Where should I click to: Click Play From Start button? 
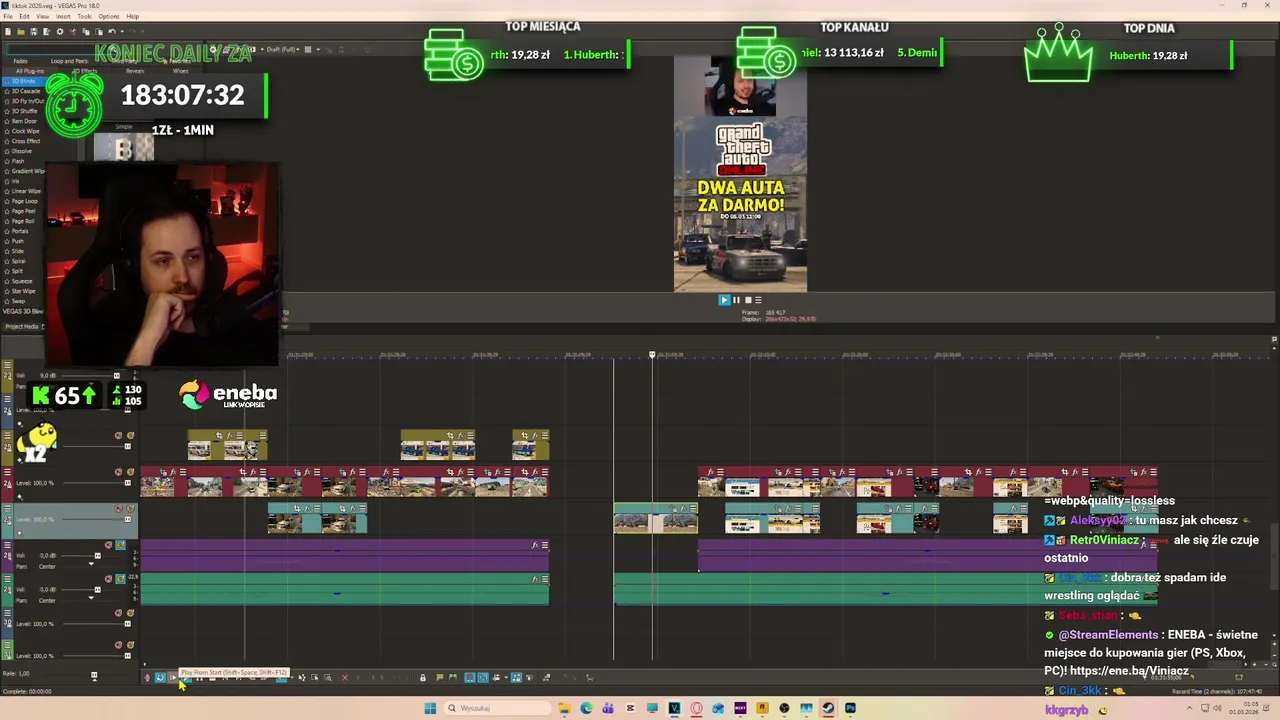[173, 678]
